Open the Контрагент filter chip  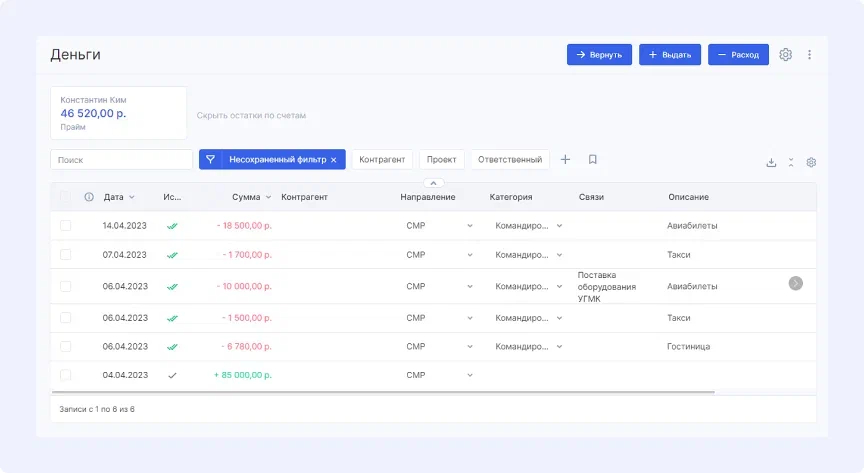pyautogui.click(x=382, y=159)
